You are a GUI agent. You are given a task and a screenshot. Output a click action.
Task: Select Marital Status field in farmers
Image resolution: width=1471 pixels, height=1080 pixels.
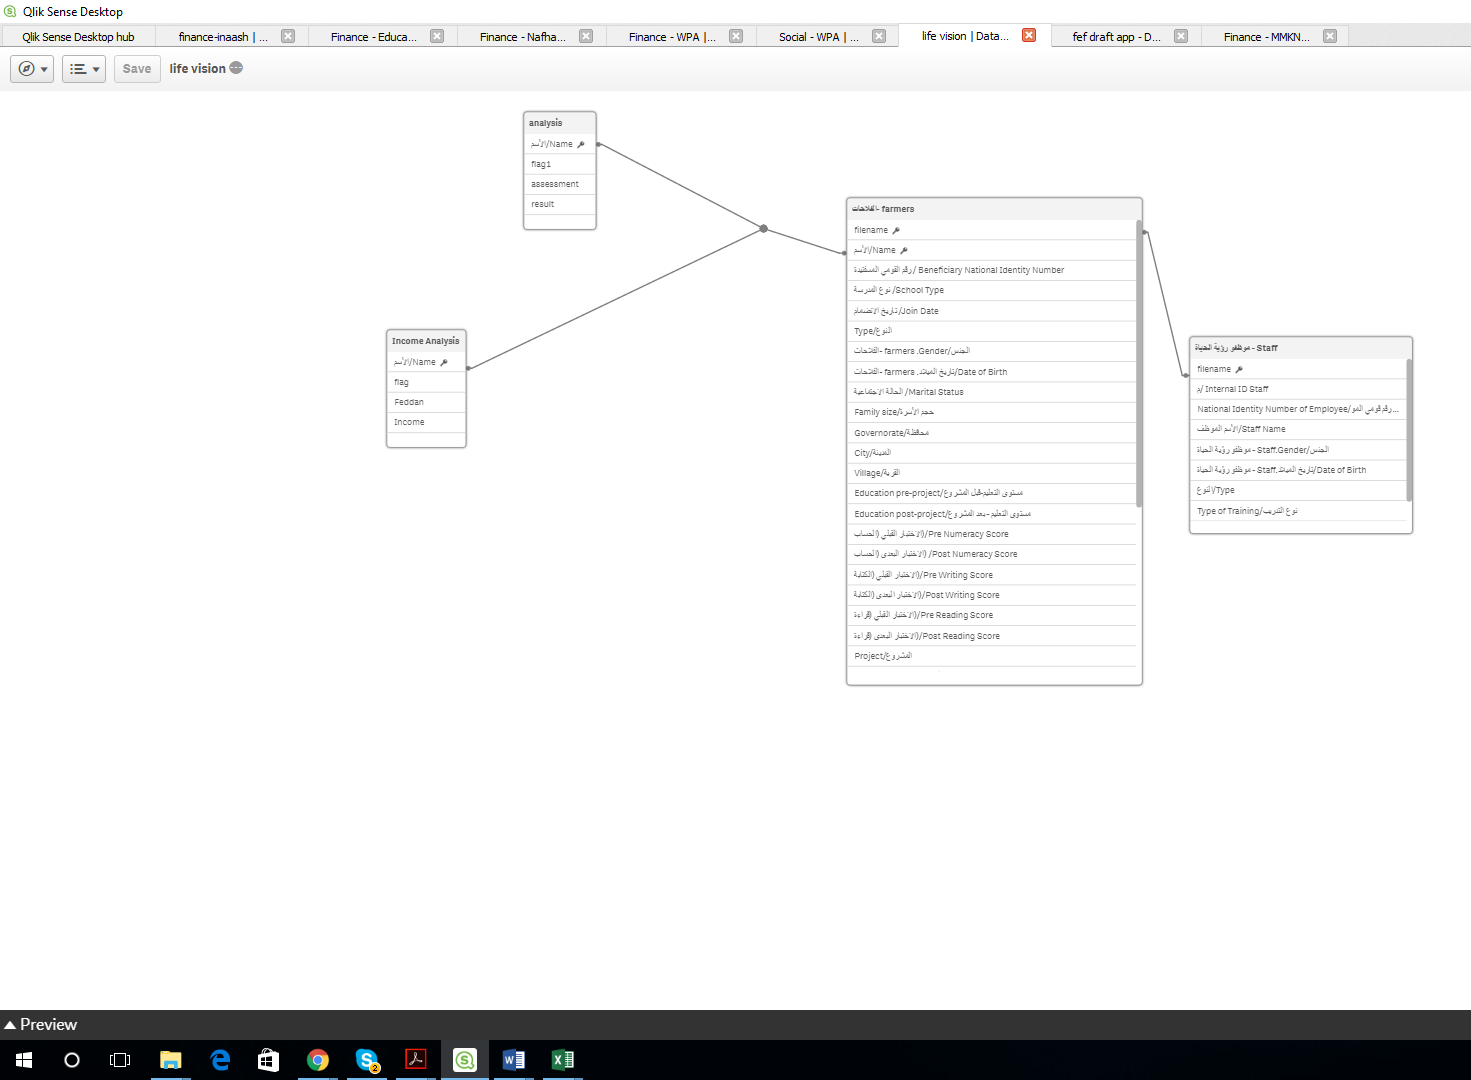[x=992, y=392]
